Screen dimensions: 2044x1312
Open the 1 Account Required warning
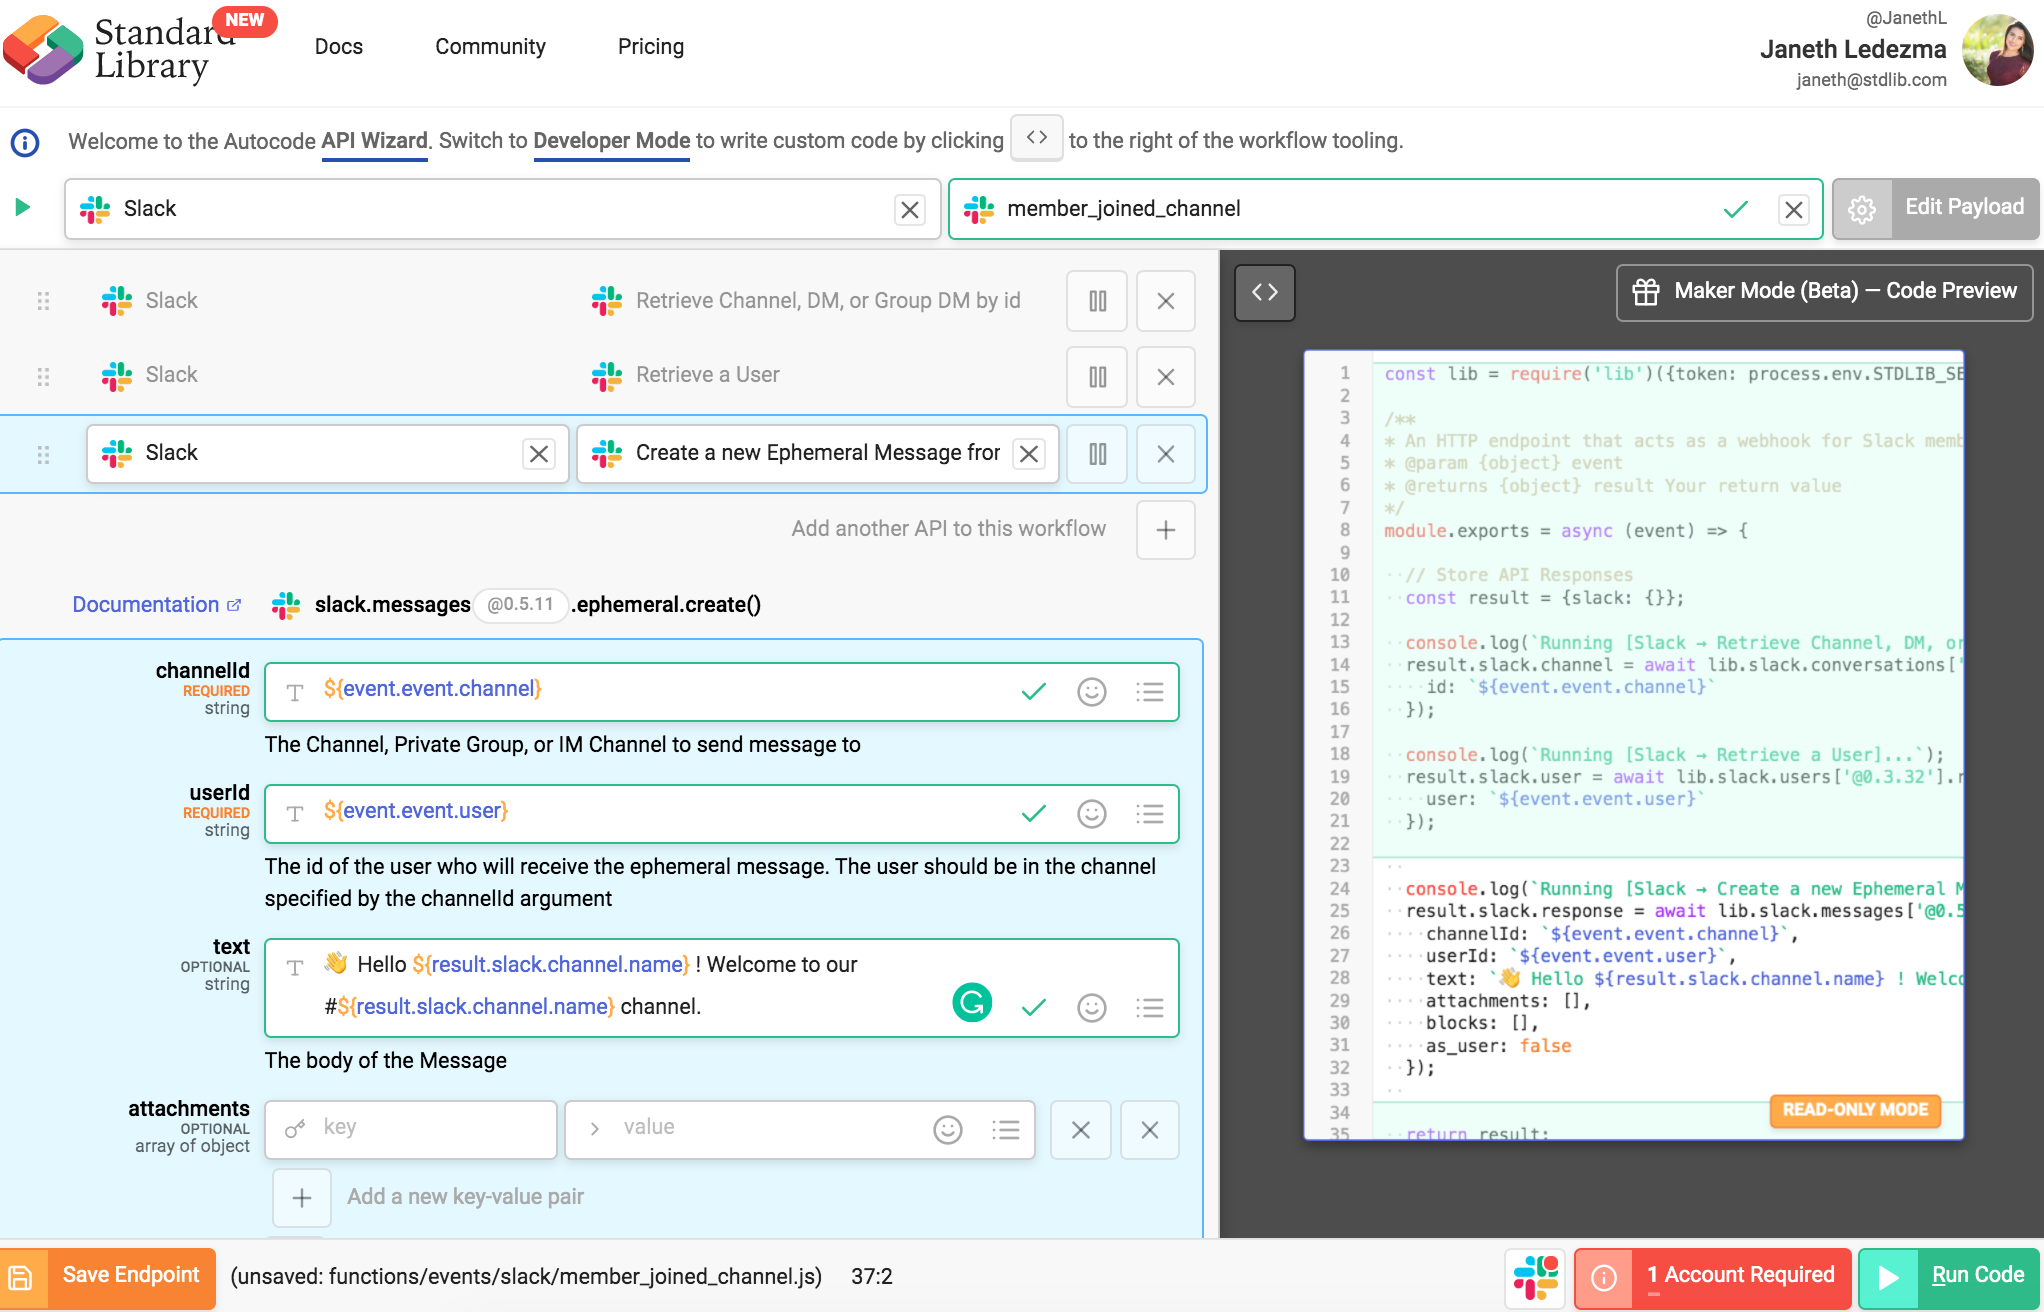tap(1713, 1278)
